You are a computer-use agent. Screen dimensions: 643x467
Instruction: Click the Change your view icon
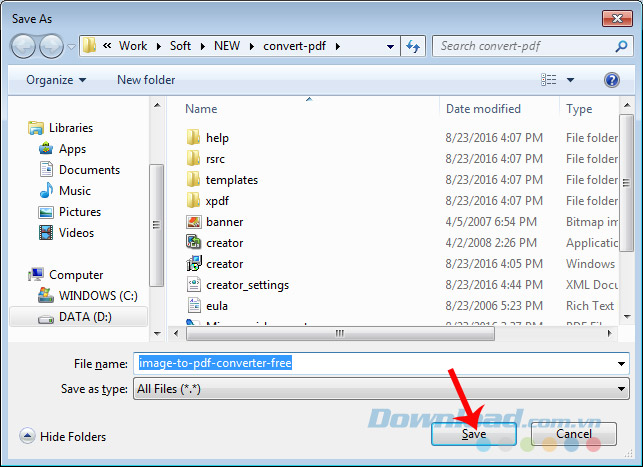pos(549,80)
